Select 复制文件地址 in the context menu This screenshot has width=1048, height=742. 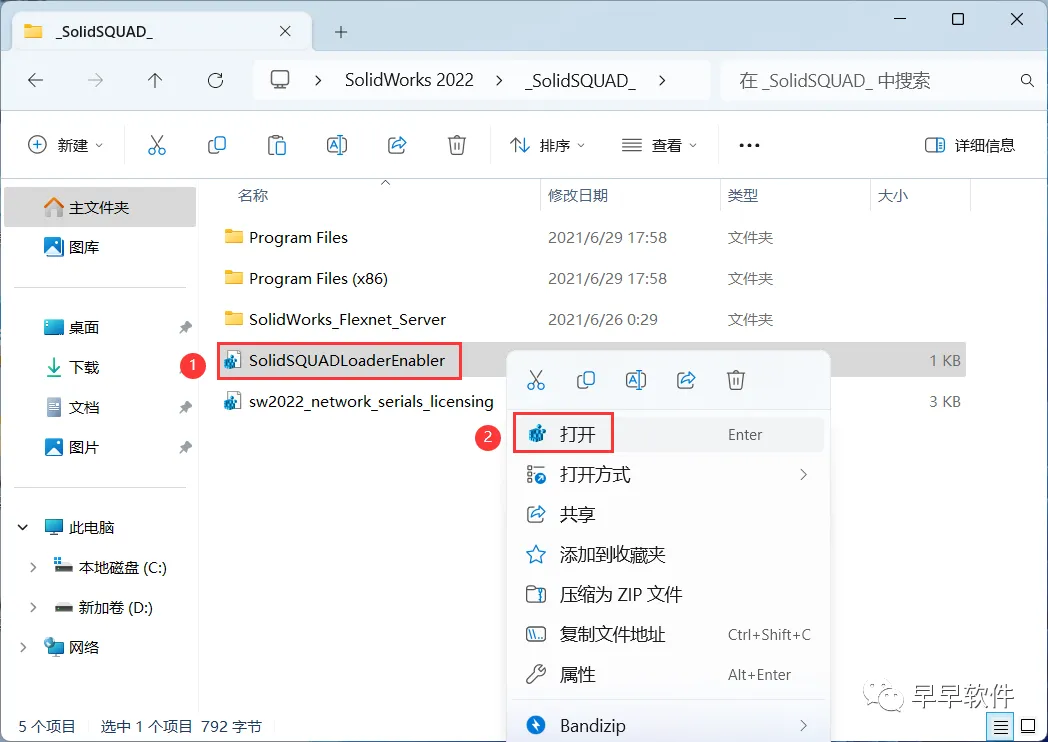(x=668, y=635)
